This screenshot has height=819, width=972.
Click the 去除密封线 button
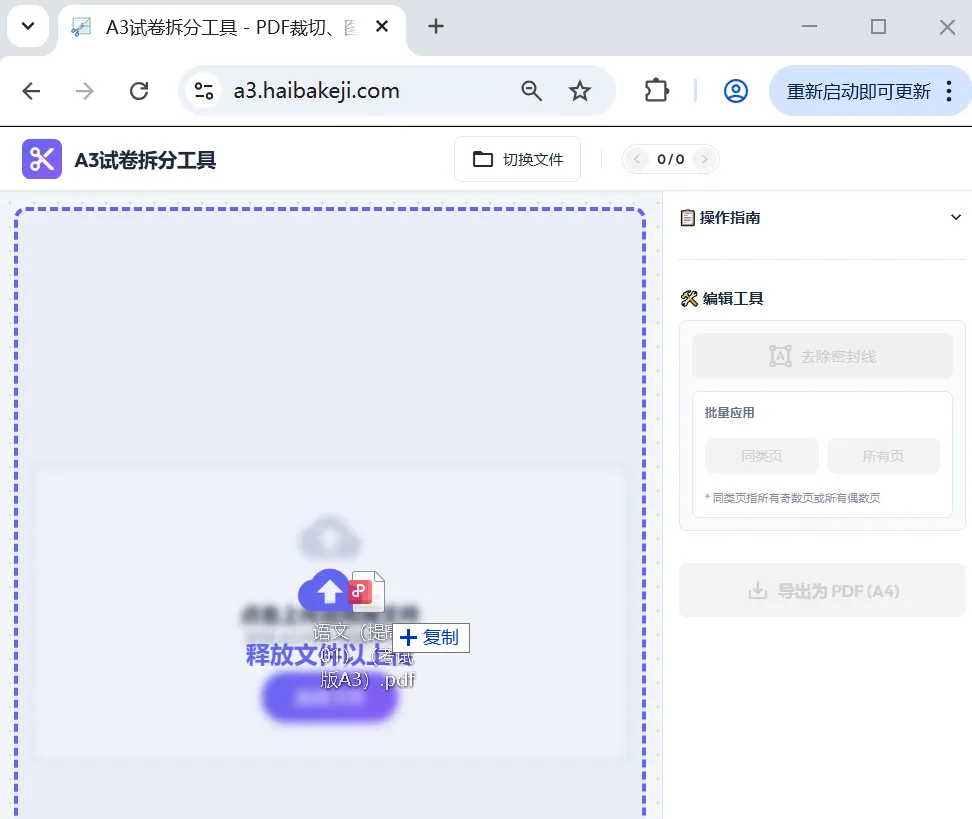pos(822,356)
